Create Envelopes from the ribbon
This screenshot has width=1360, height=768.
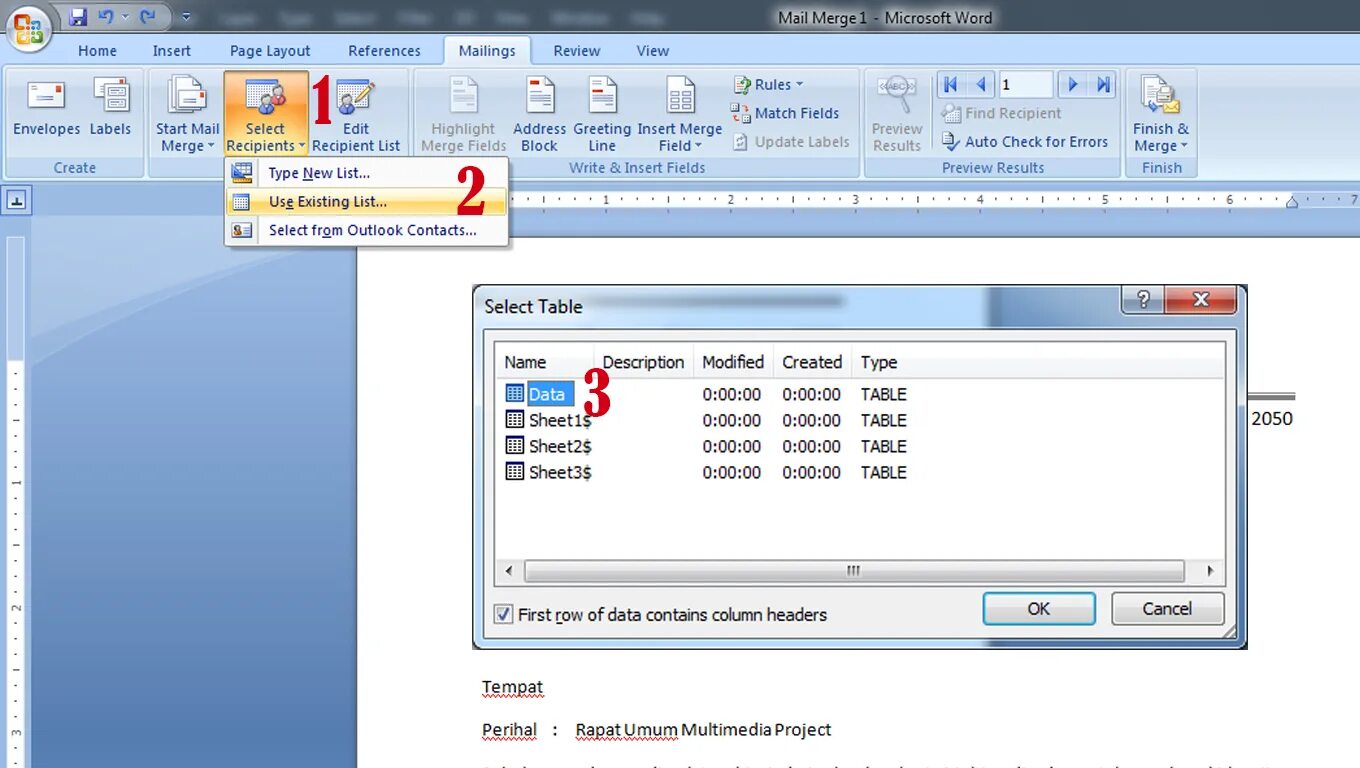tap(46, 110)
